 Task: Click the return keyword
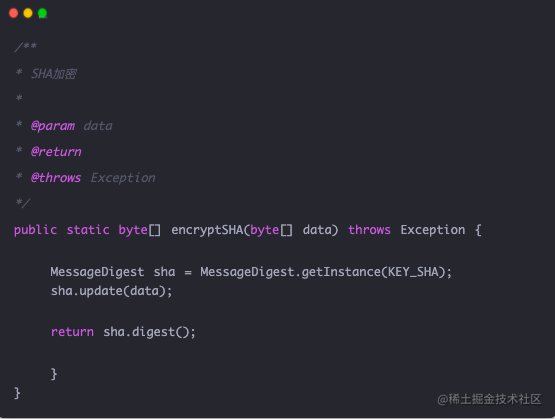[x=72, y=332]
